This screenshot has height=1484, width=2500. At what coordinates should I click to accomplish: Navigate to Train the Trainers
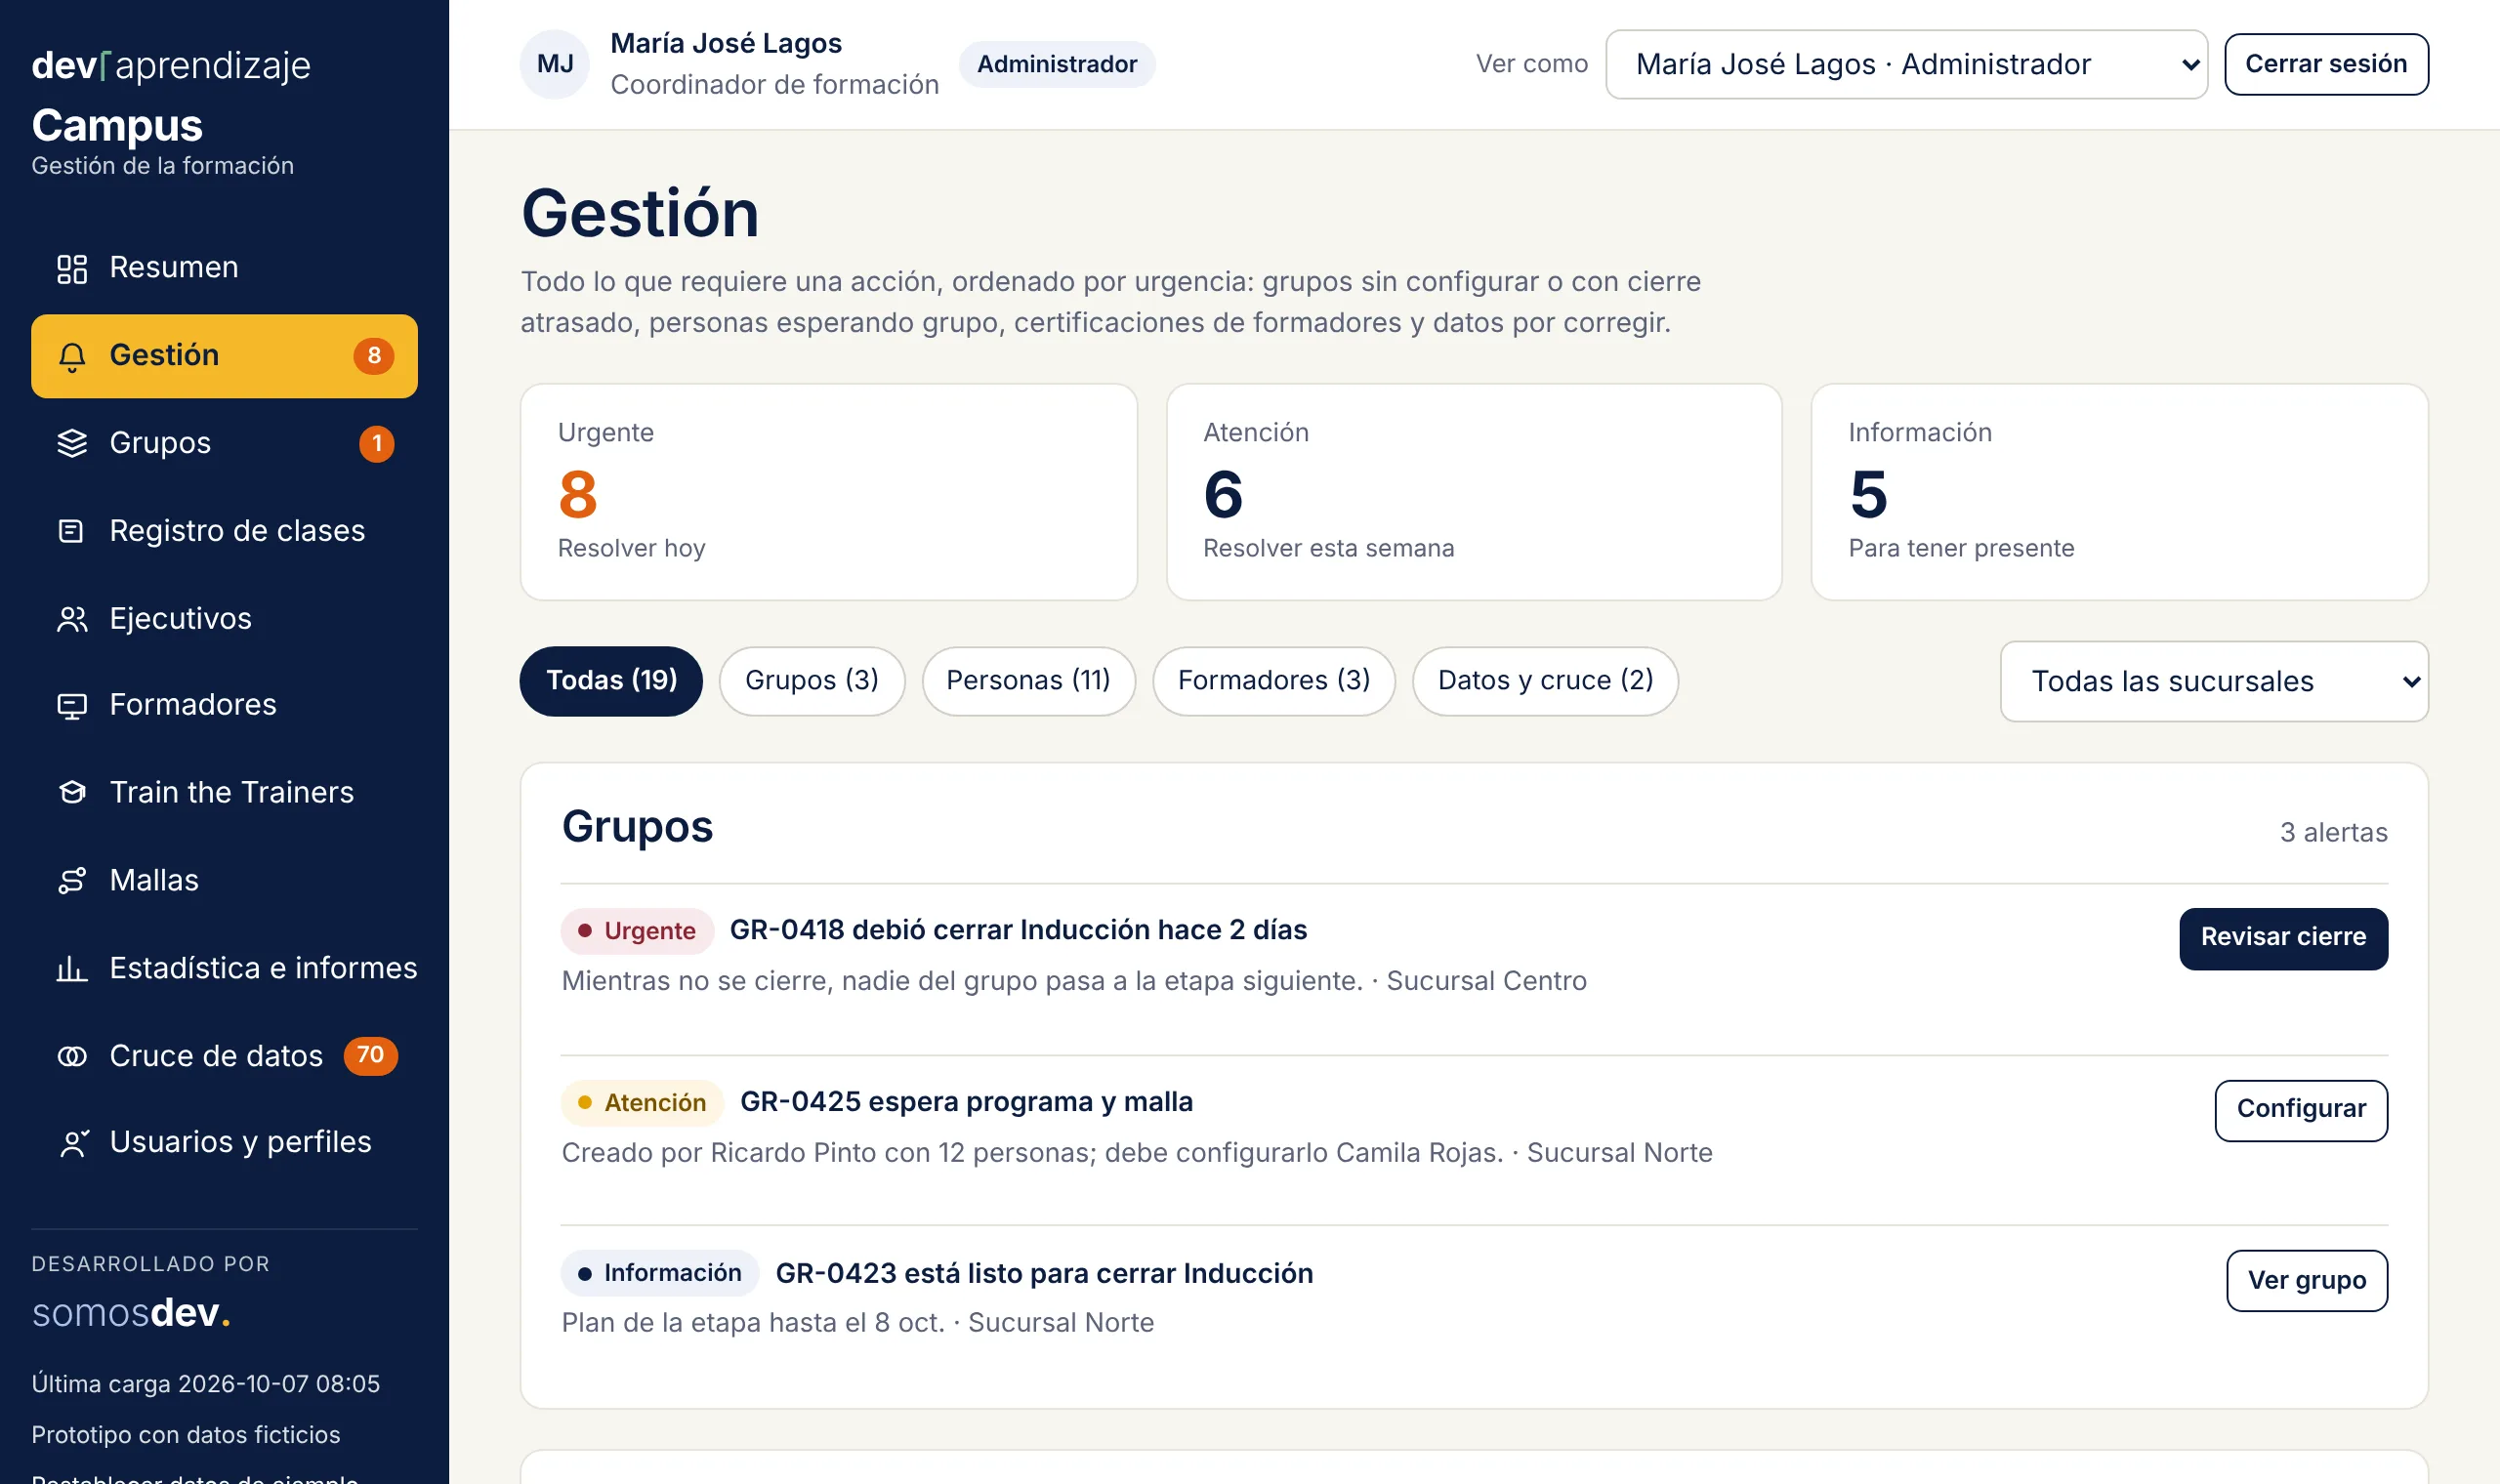pos(224,793)
